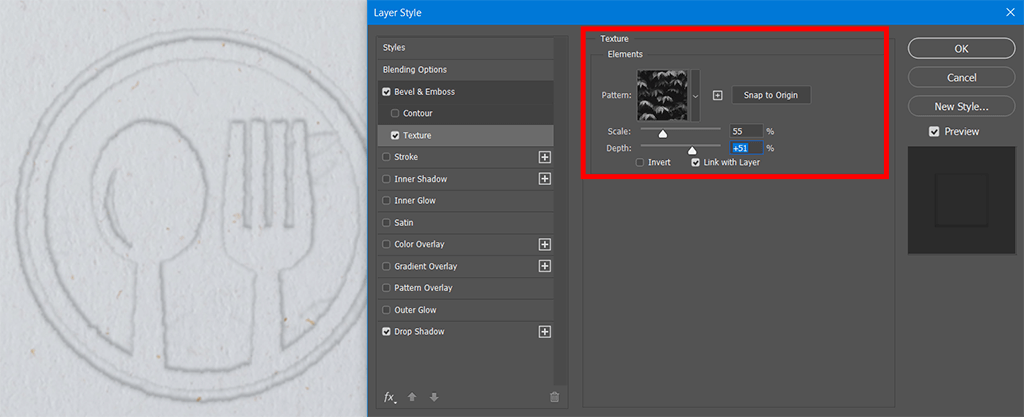
Task: Select the Drop Shadow row label
Action: (x=419, y=332)
